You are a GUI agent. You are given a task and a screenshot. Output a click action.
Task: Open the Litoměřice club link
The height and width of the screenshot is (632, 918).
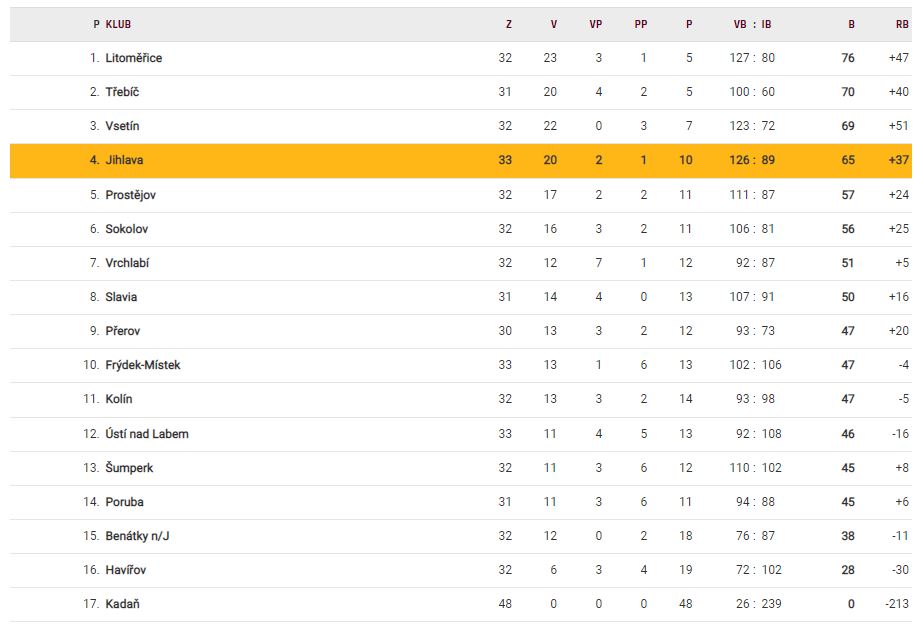[x=133, y=58]
